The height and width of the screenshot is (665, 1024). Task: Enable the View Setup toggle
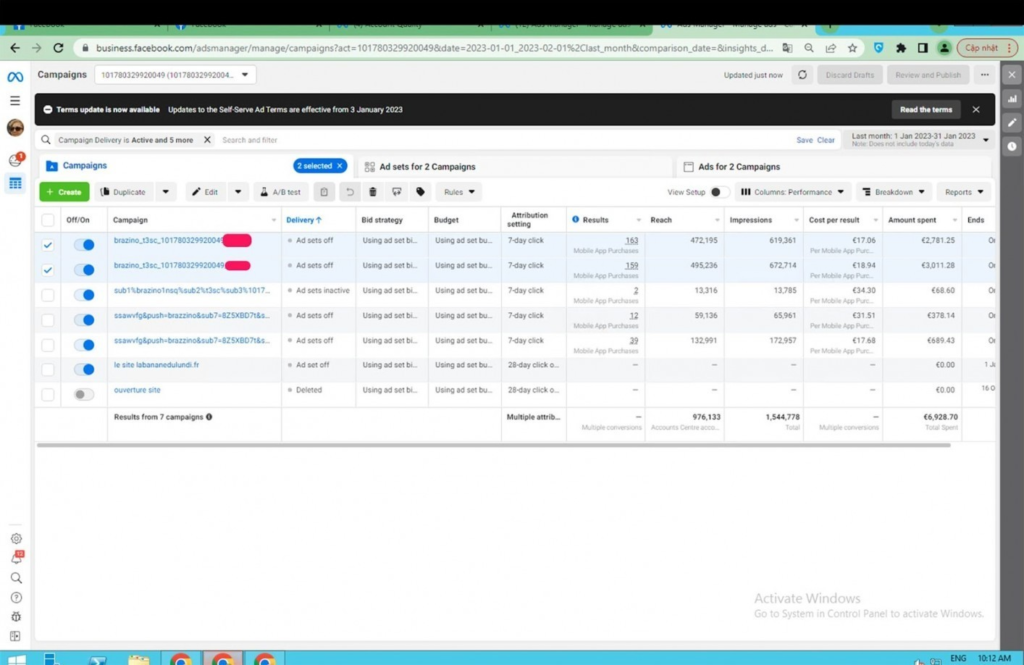718,192
